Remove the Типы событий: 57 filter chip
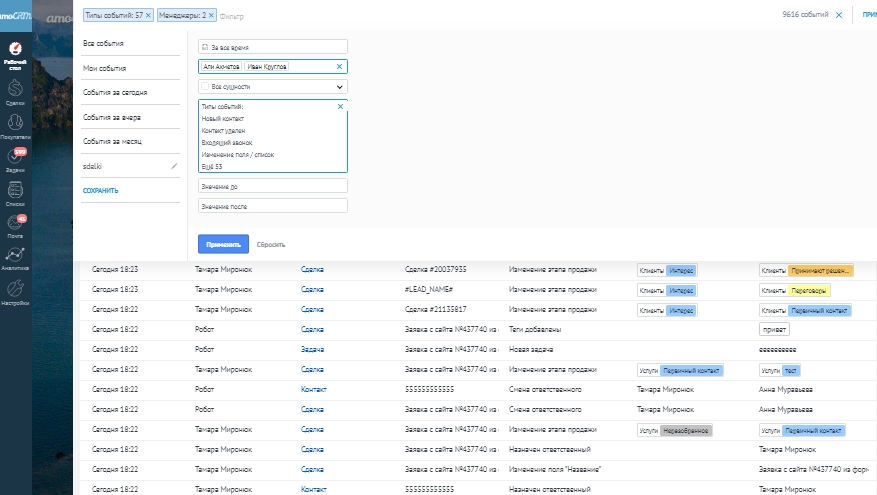 pos(149,15)
